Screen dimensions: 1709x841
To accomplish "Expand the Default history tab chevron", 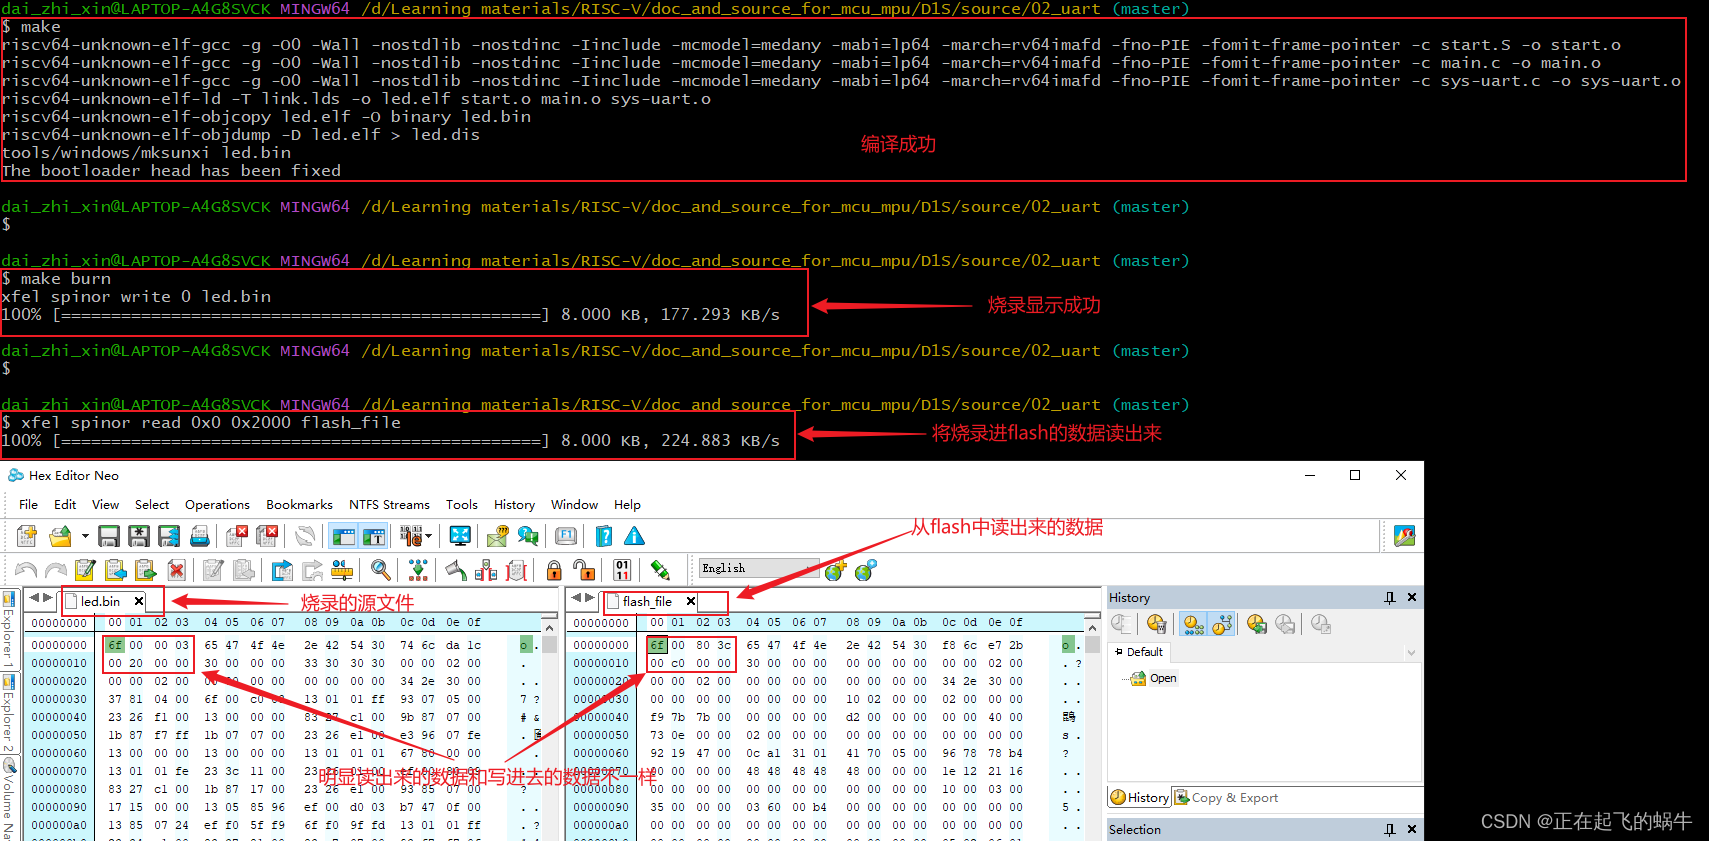I will click(x=1411, y=653).
